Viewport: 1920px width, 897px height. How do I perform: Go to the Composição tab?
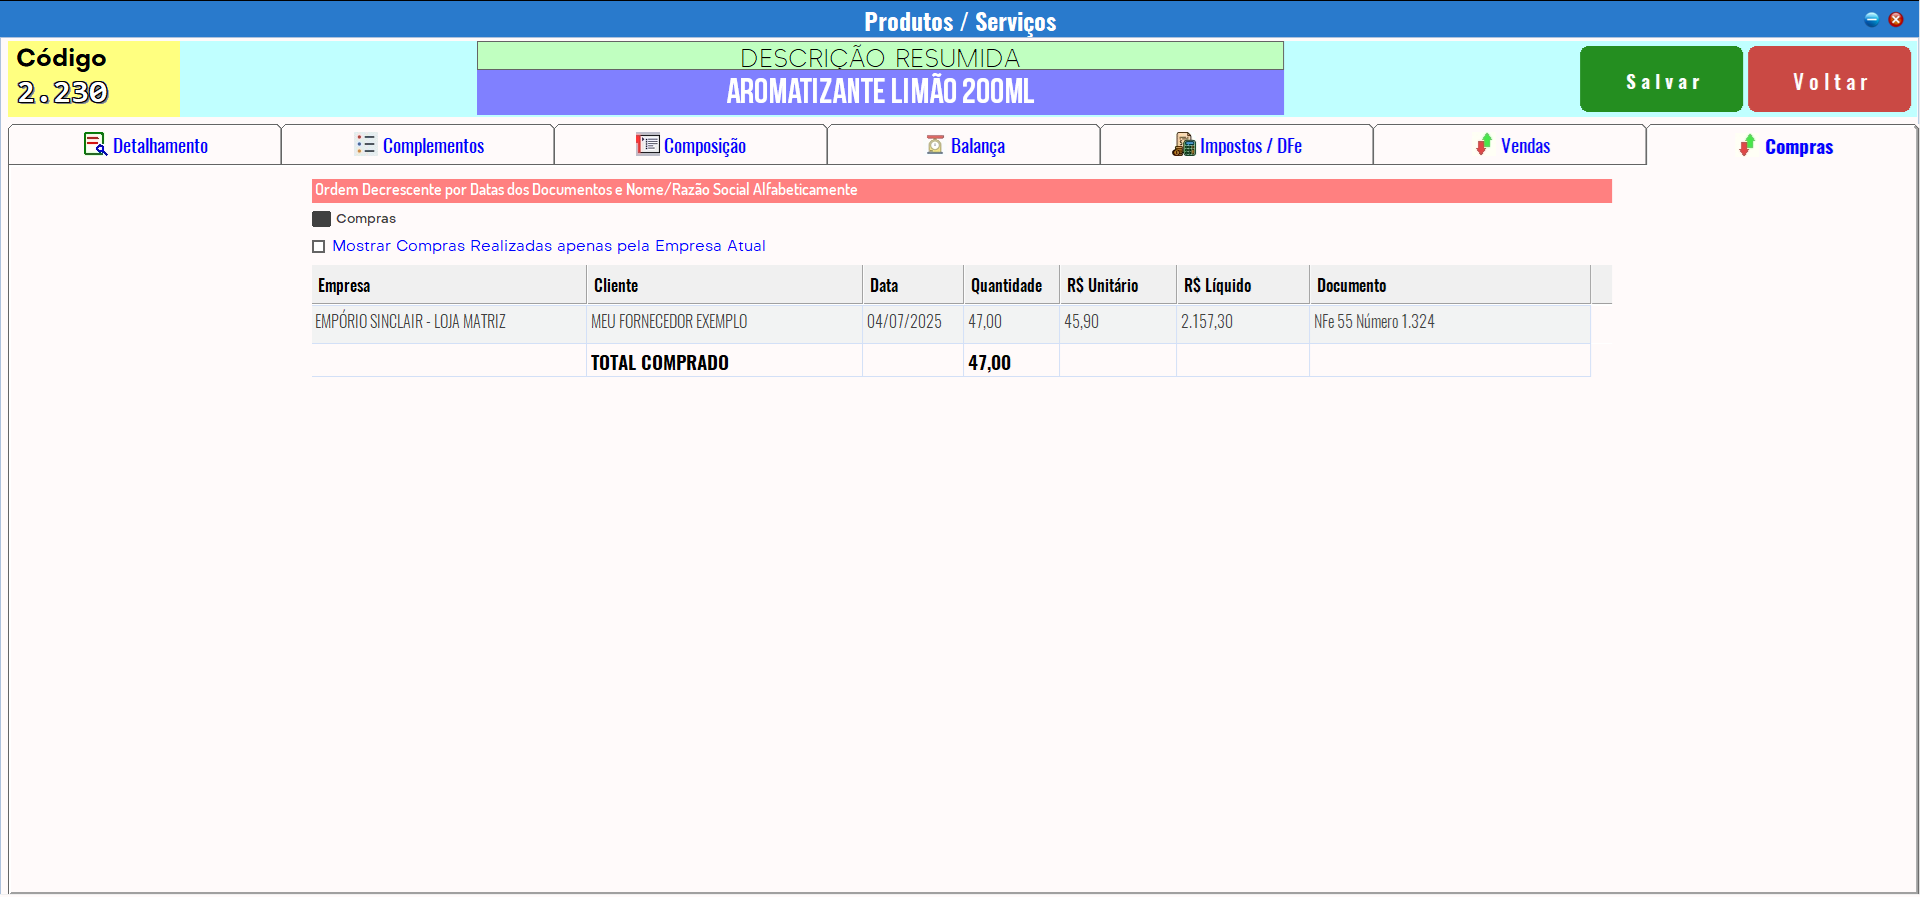point(691,145)
